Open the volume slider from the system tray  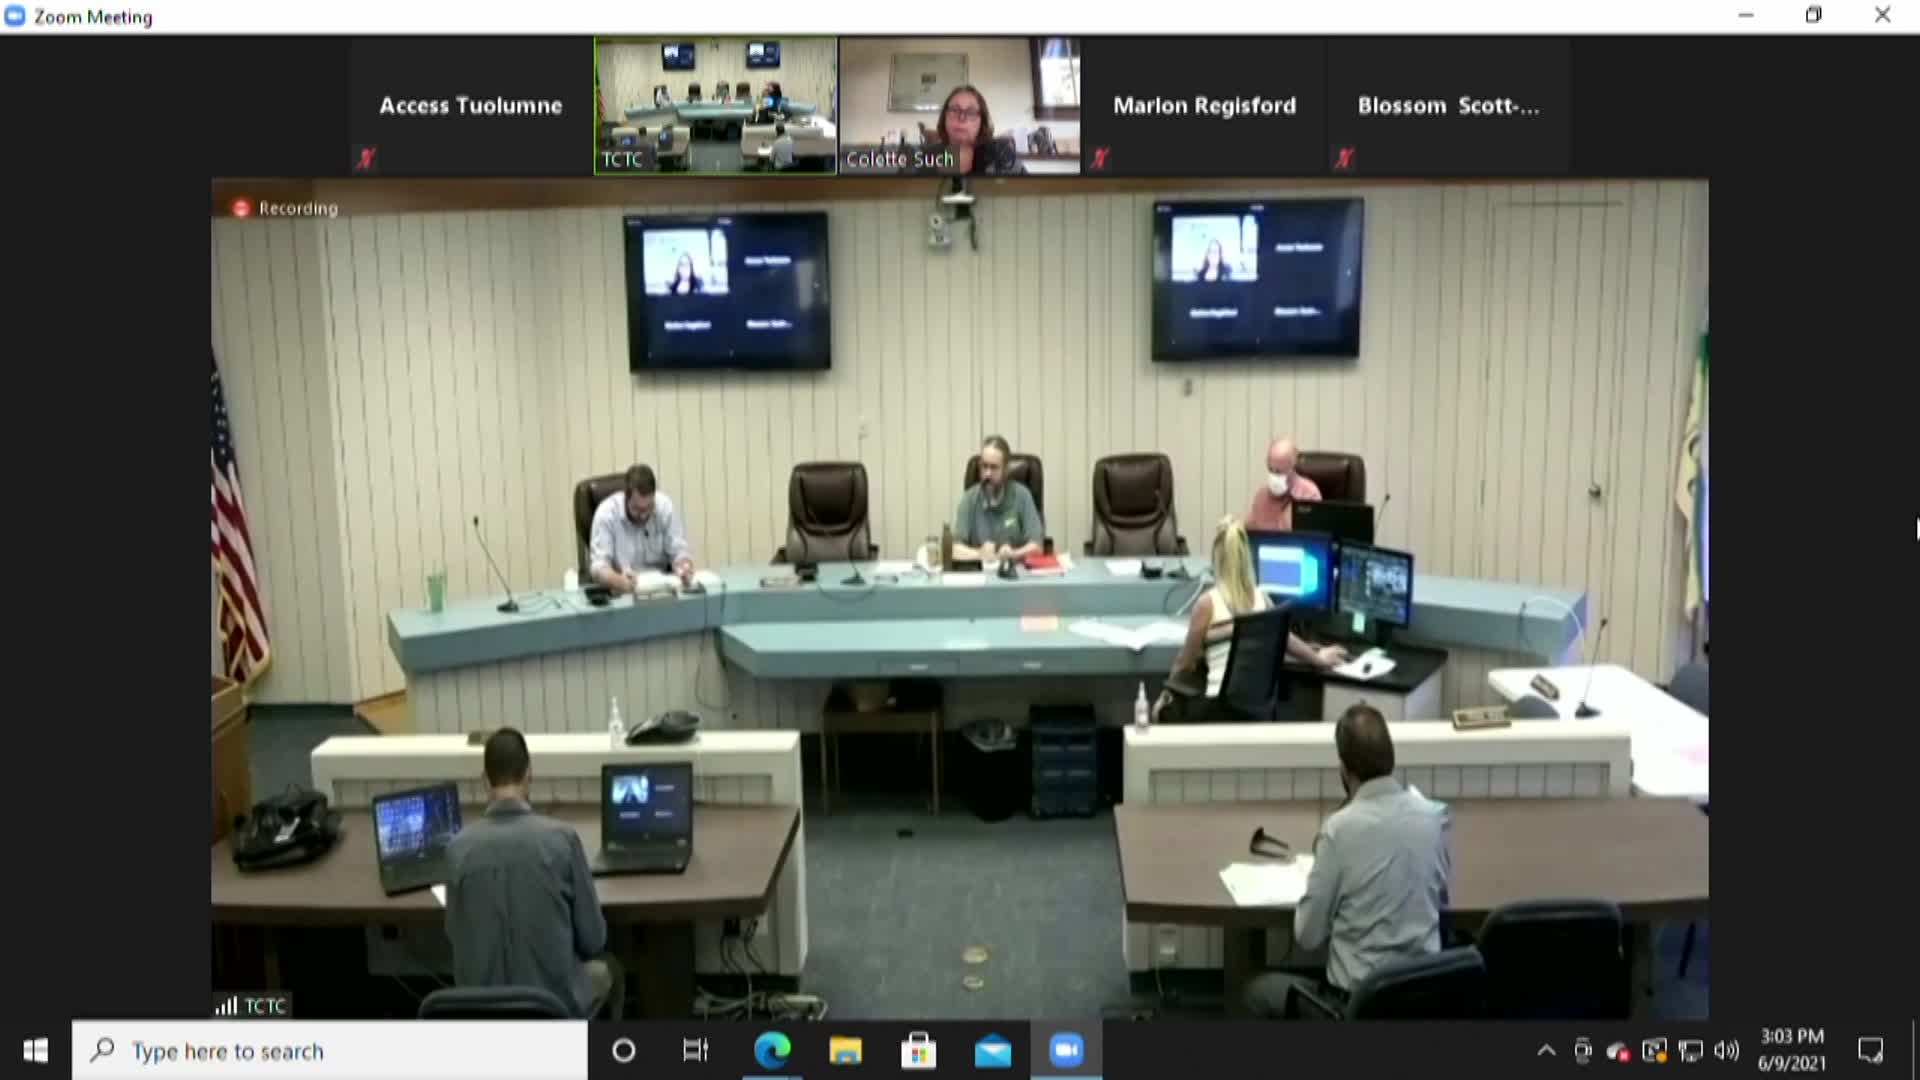click(x=1725, y=1051)
